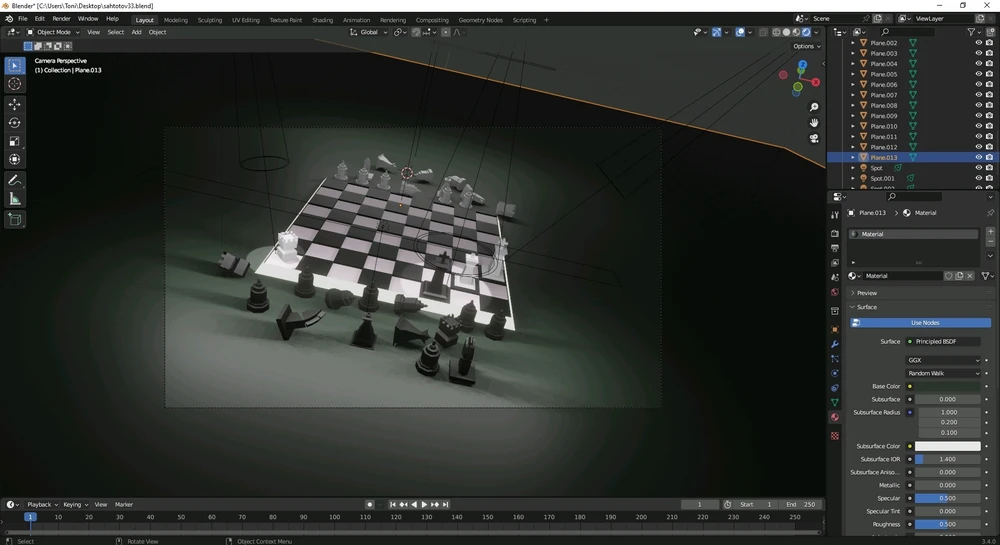Screen dimensions: 1000x545
Task: Pick the Measure tool
Action: coord(15,199)
